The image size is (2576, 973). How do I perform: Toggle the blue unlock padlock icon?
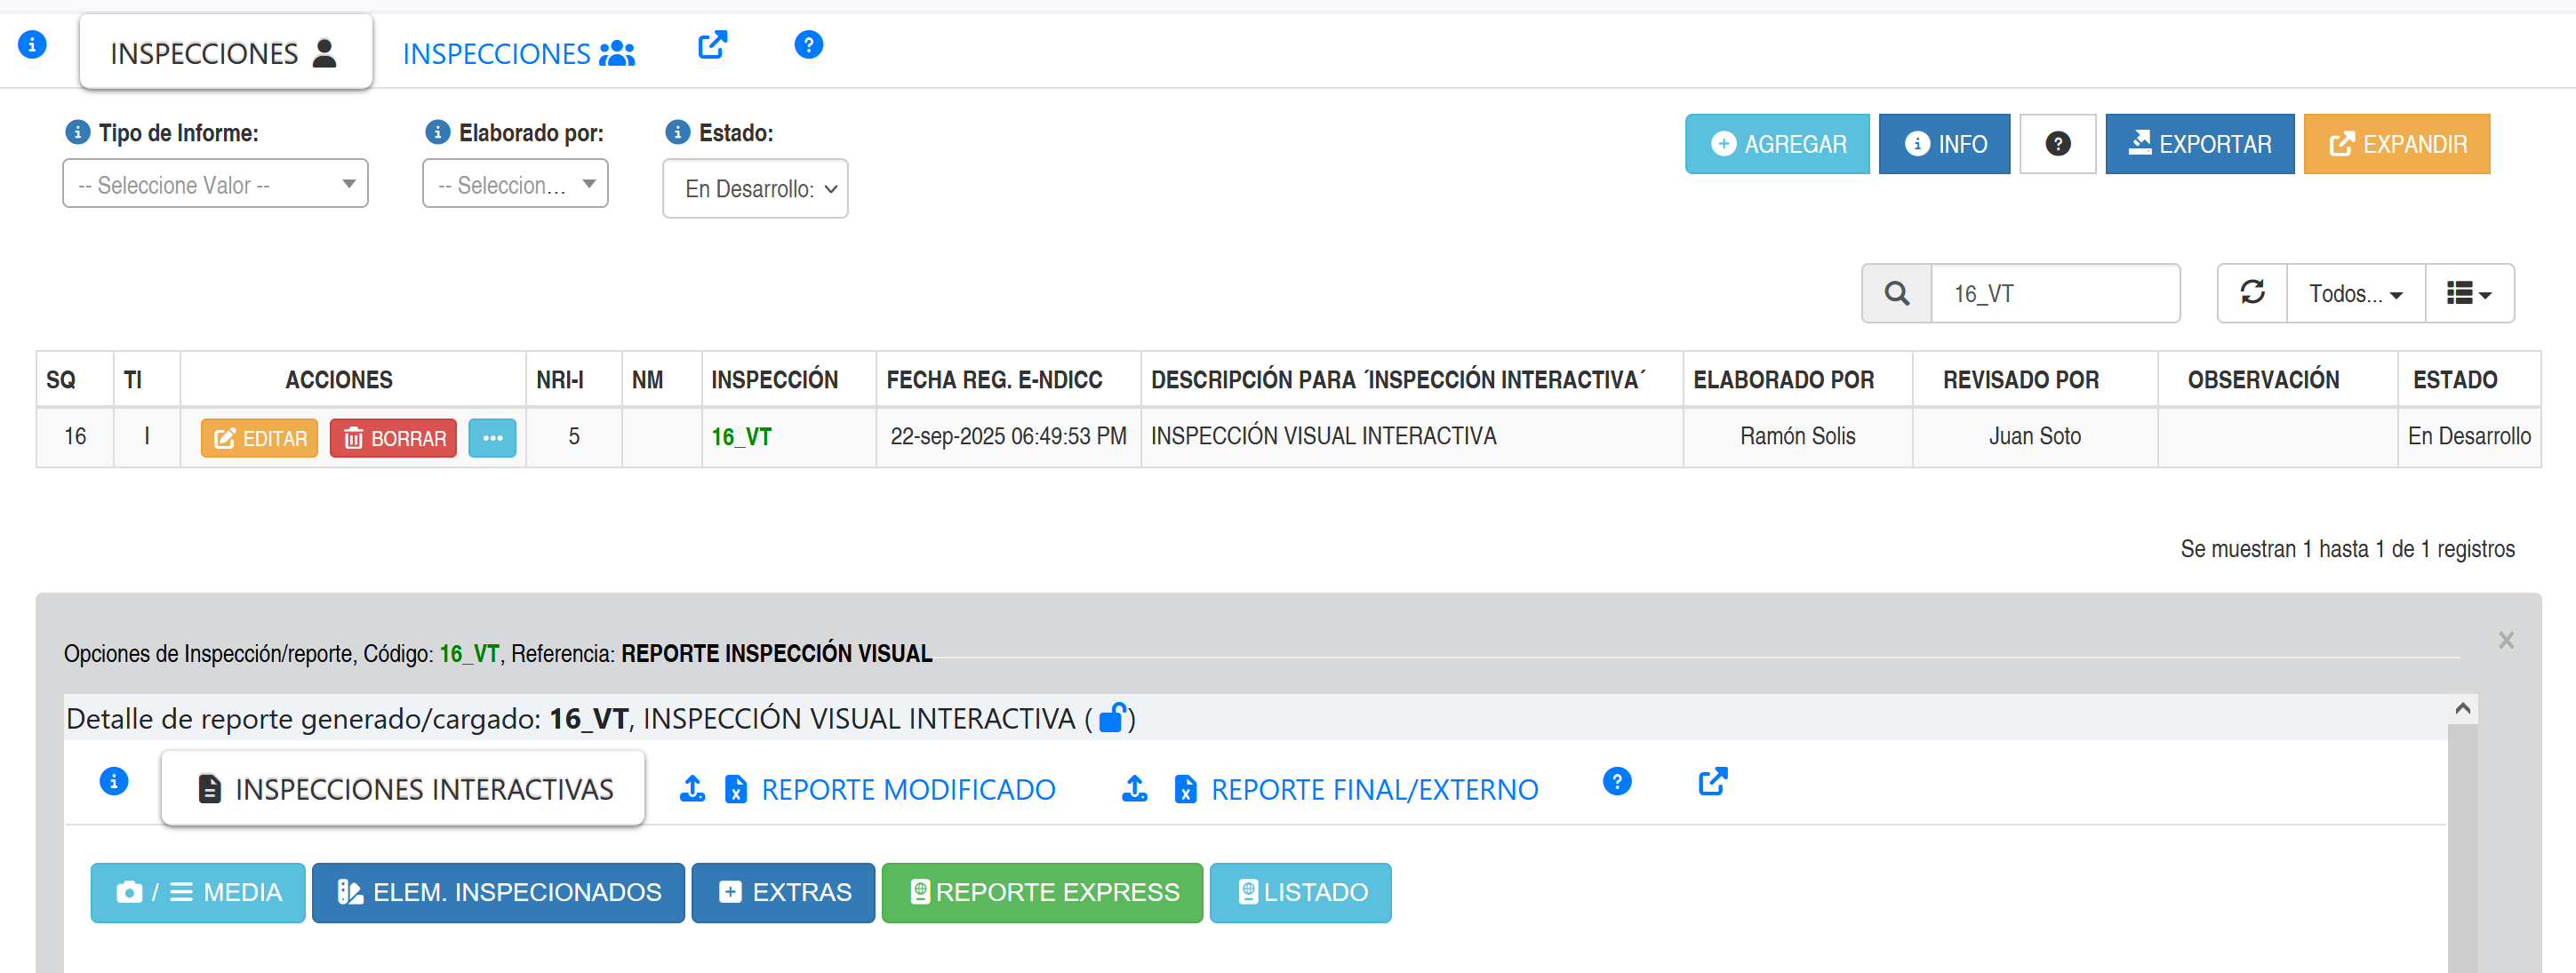pyautogui.click(x=1113, y=717)
